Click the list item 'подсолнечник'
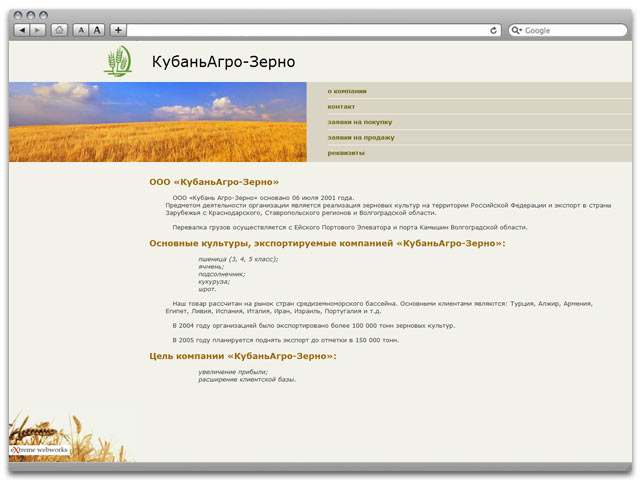Screen dimensions: 640x480 click(x=222, y=274)
